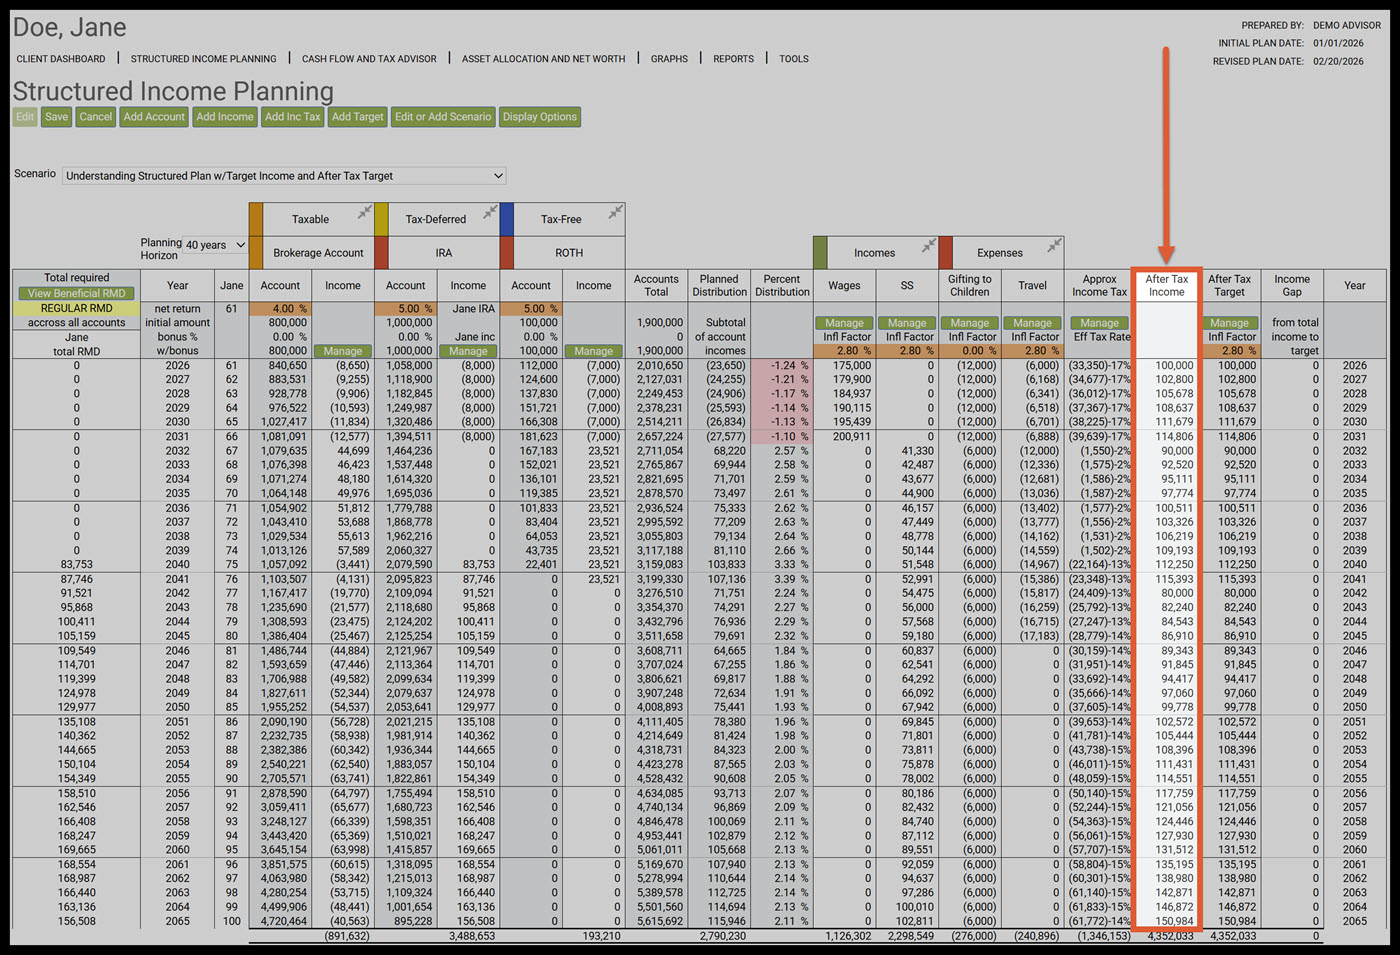1400x955 pixels.
Task: Collapse the Incomes column group
Action: click(x=929, y=245)
